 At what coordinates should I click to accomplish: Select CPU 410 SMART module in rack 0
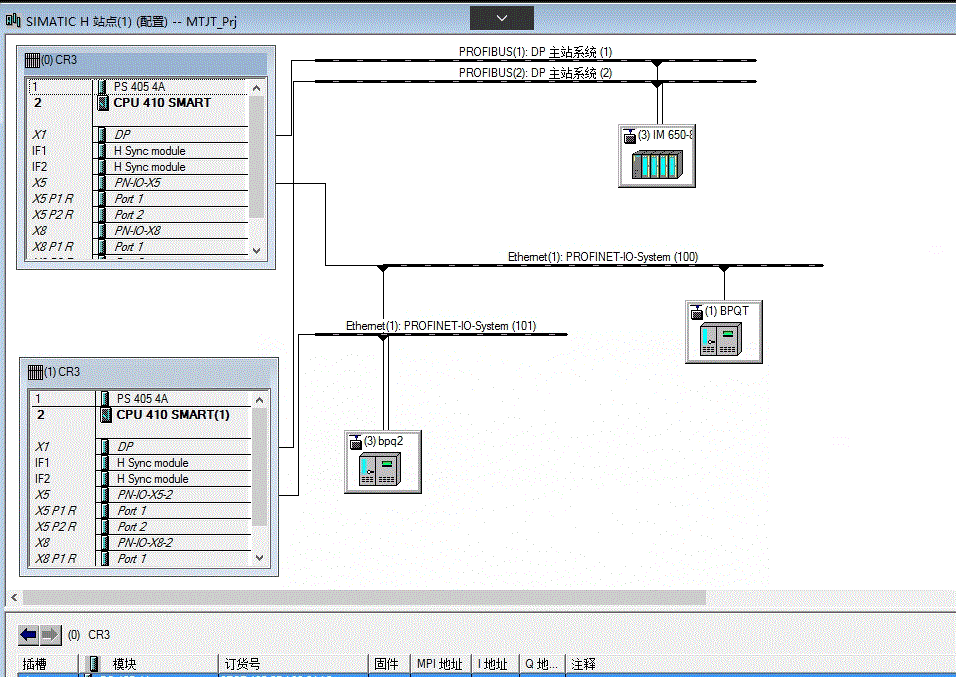coord(162,103)
